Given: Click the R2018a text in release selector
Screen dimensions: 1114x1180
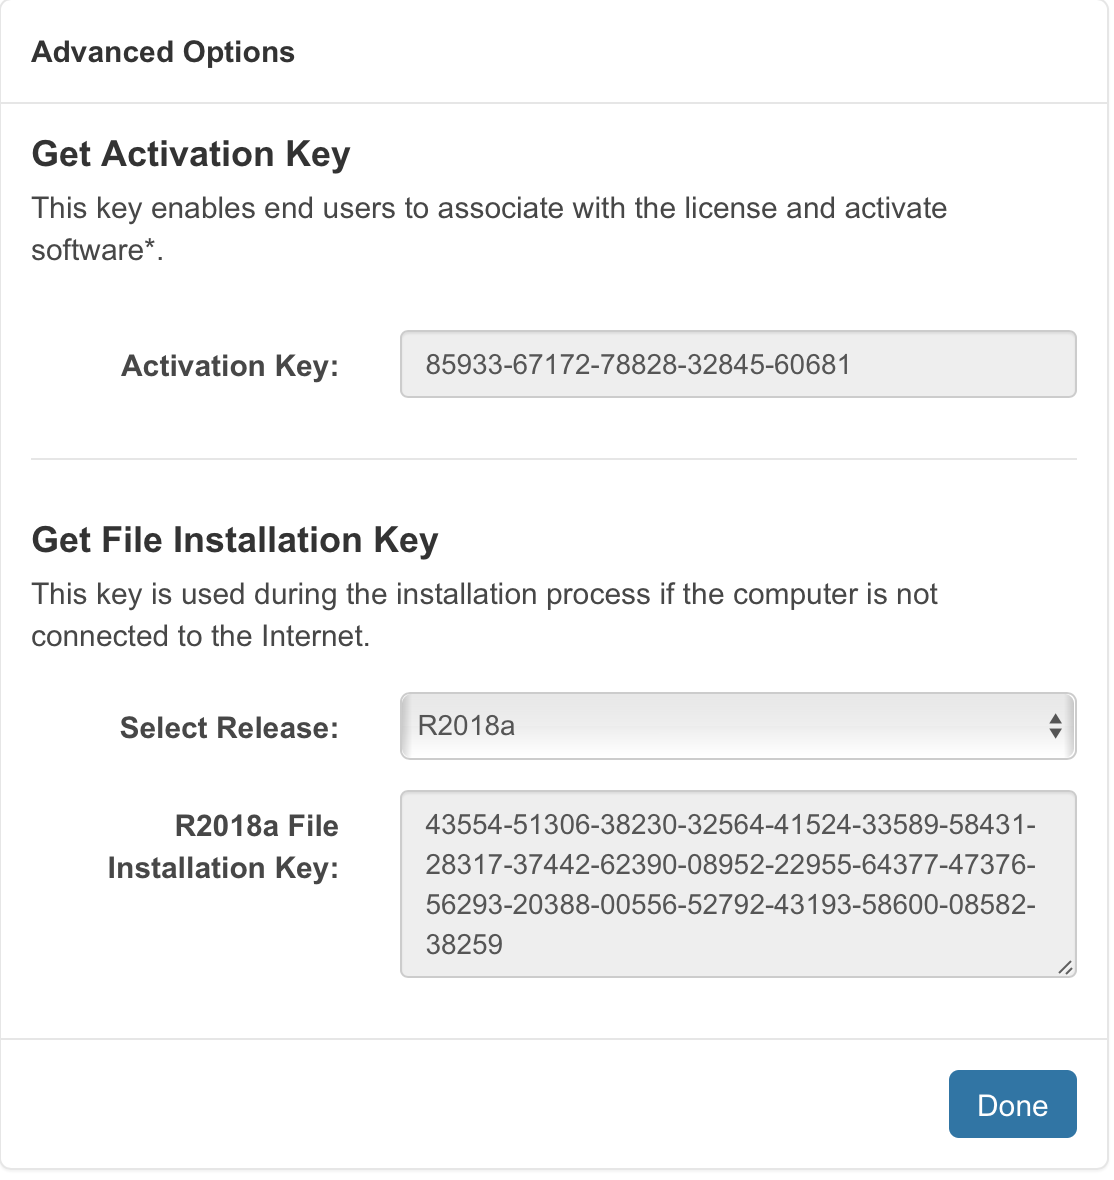Looking at the screenshot, I should pos(466,726).
